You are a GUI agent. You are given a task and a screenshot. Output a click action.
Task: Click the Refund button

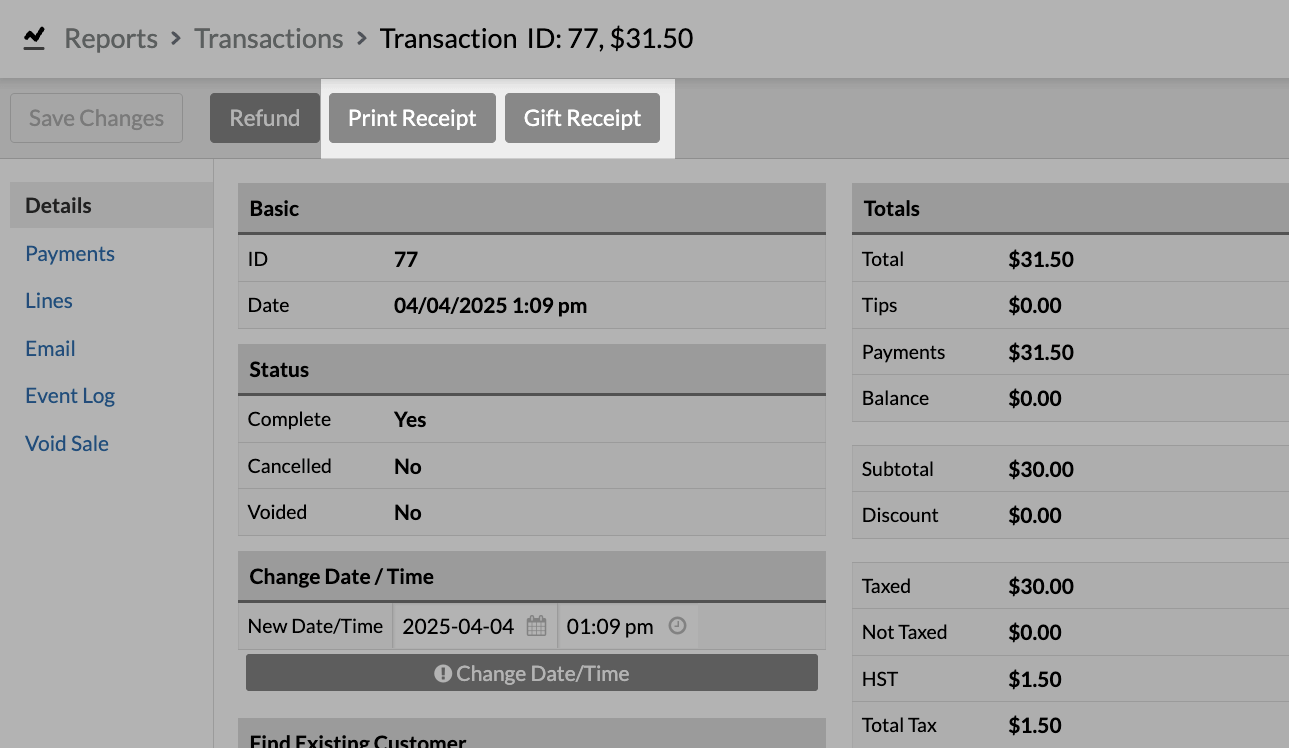265,118
